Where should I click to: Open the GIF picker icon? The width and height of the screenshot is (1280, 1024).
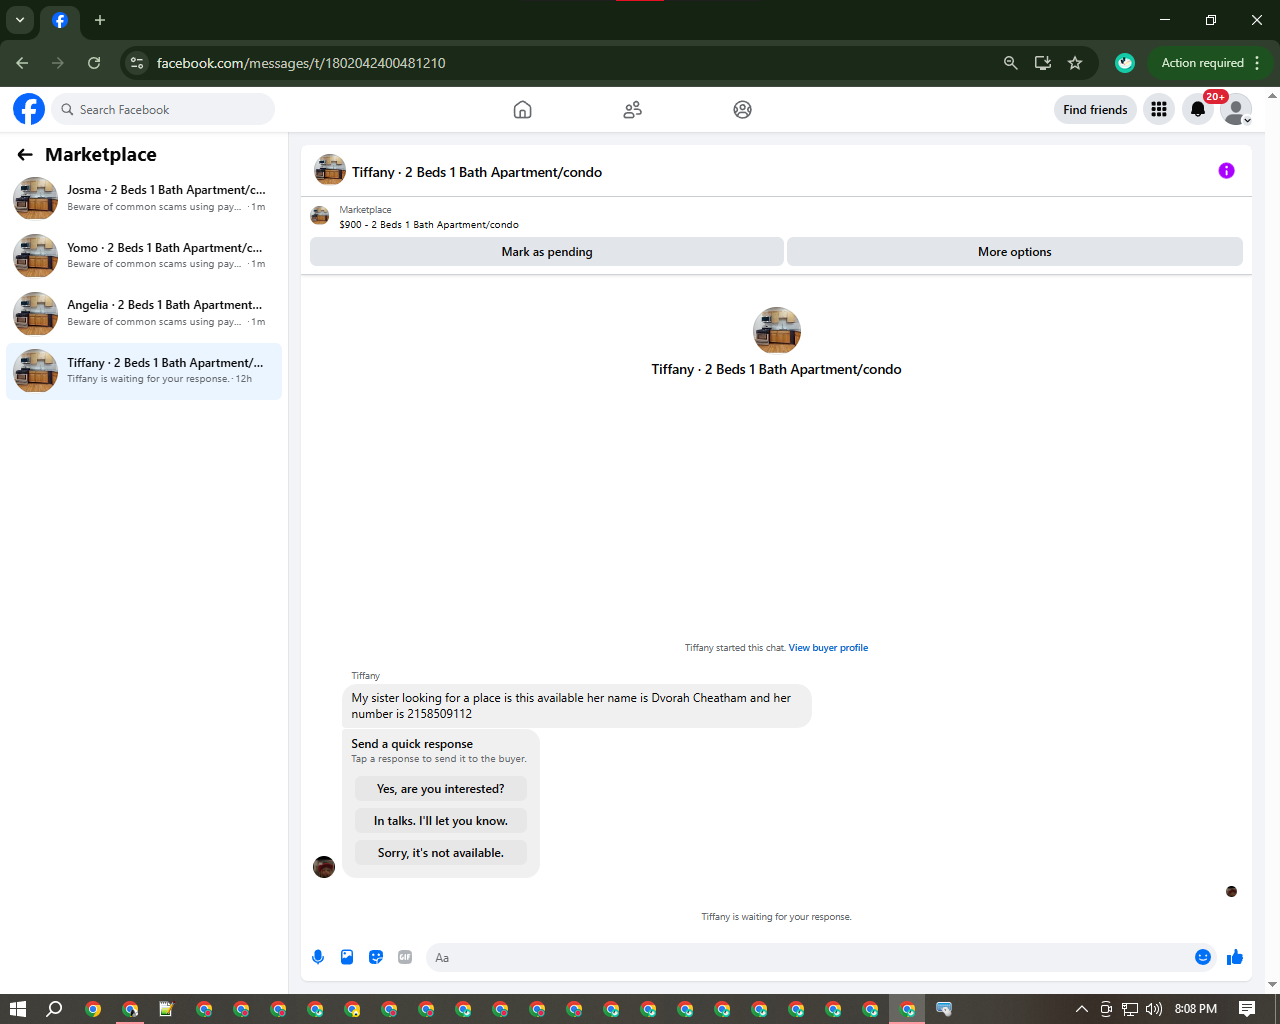point(405,957)
